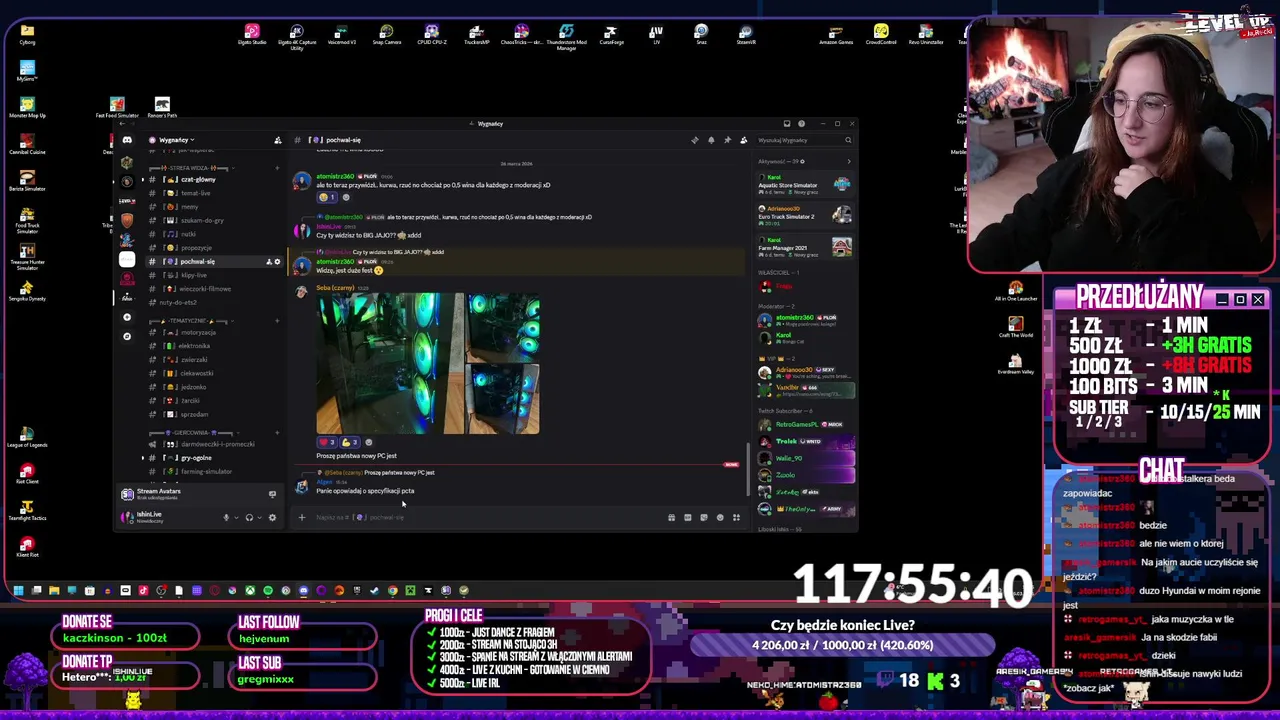
Task: Open the emoji picker icon
Action: pyautogui.click(x=720, y=518)
